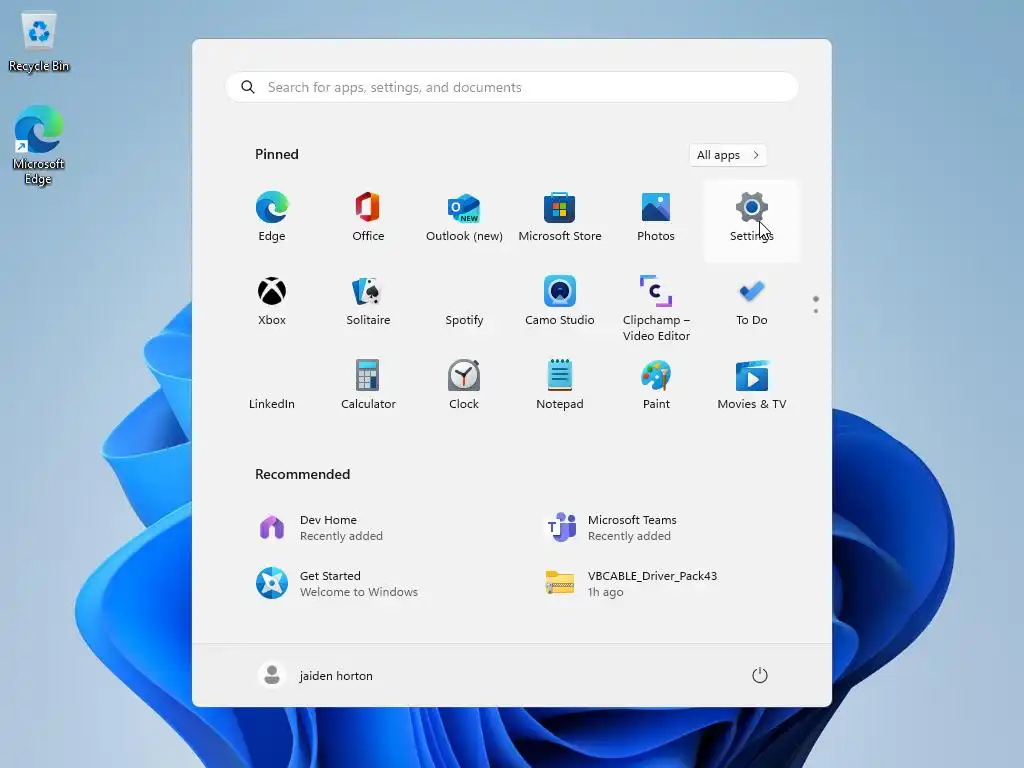Open the Clock app
This screenshot has height=768, width=1024.
464,387
